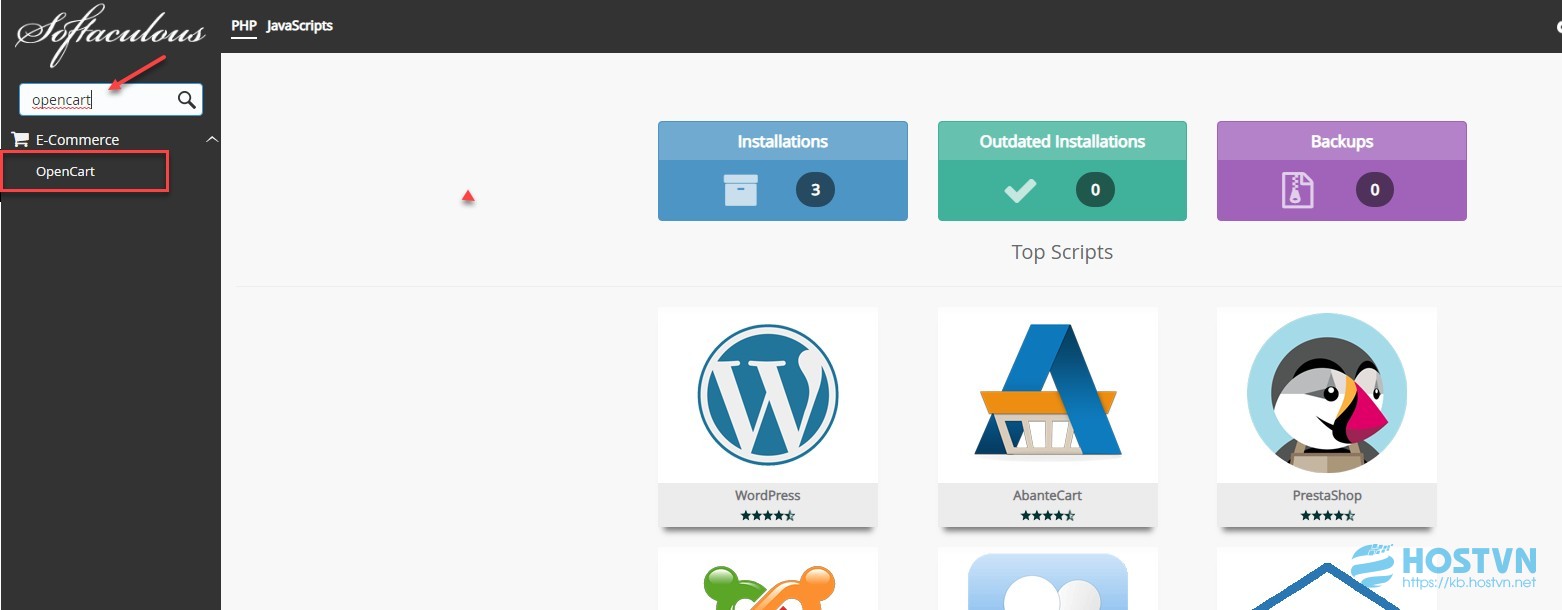1562x610 pixels.
Task: Open OpenCart in the sidebar
Action: (x=66, y=172)
